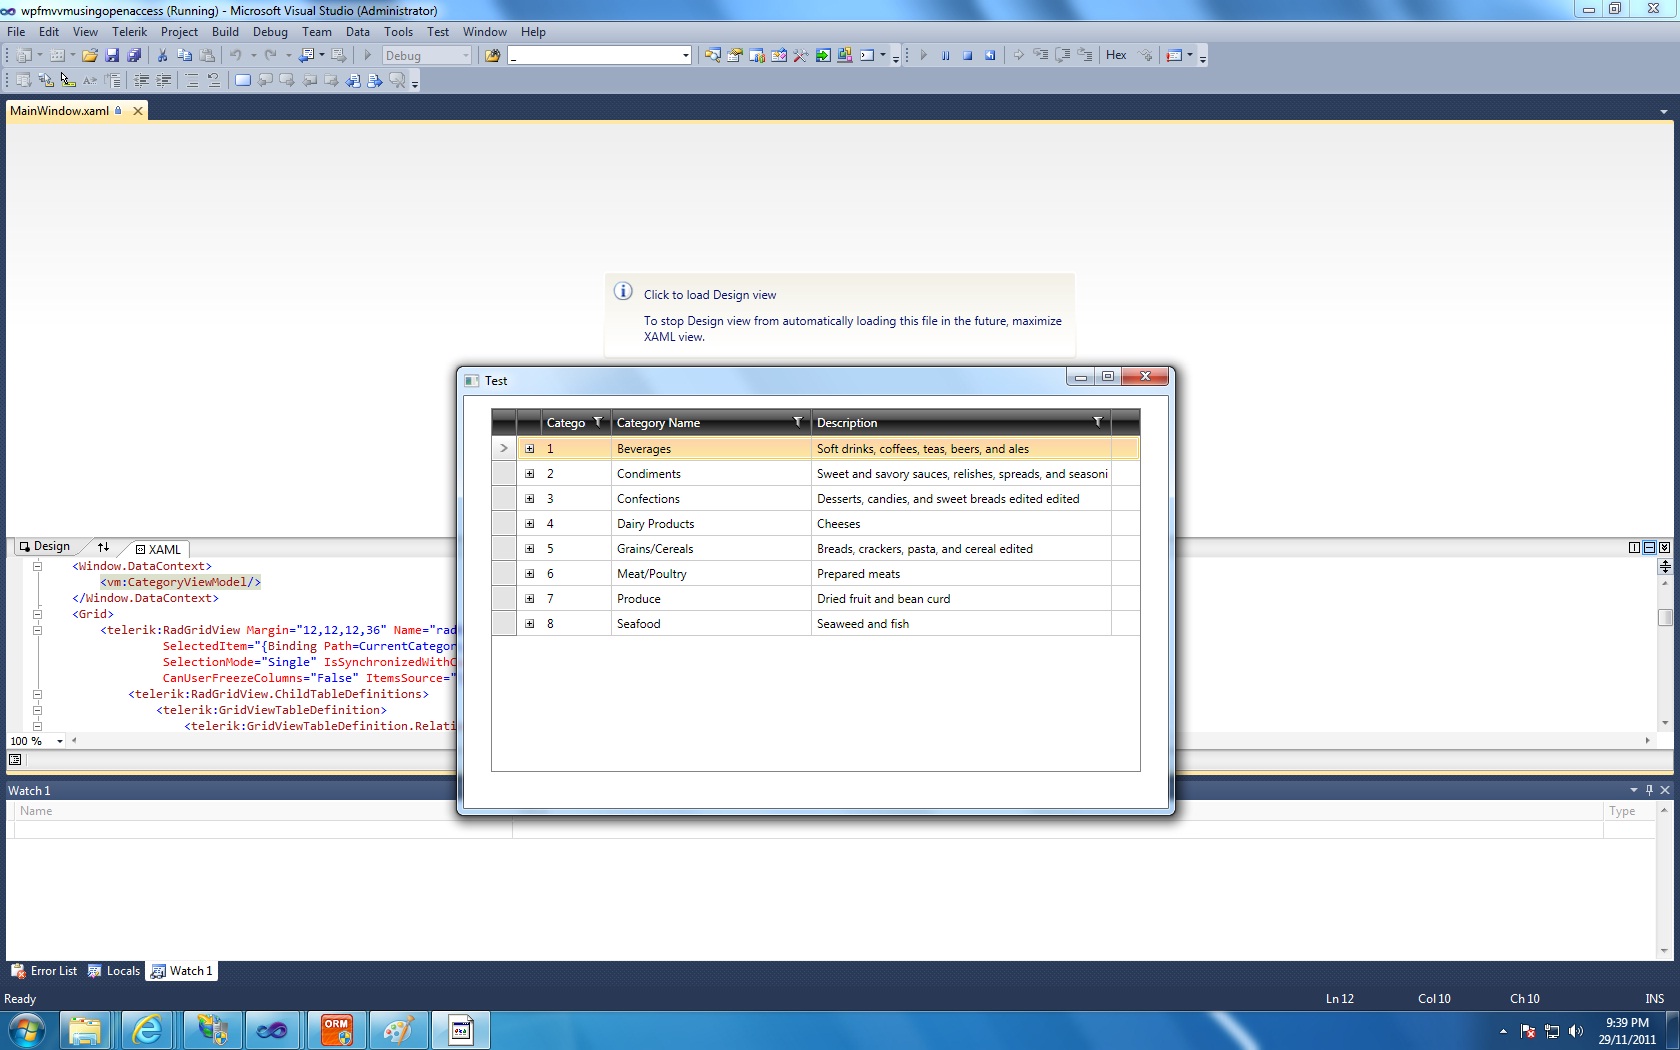Open File toolbar icon in Visual Studio
Viewport: 1680px width, 1050px height.
point(90,56)
